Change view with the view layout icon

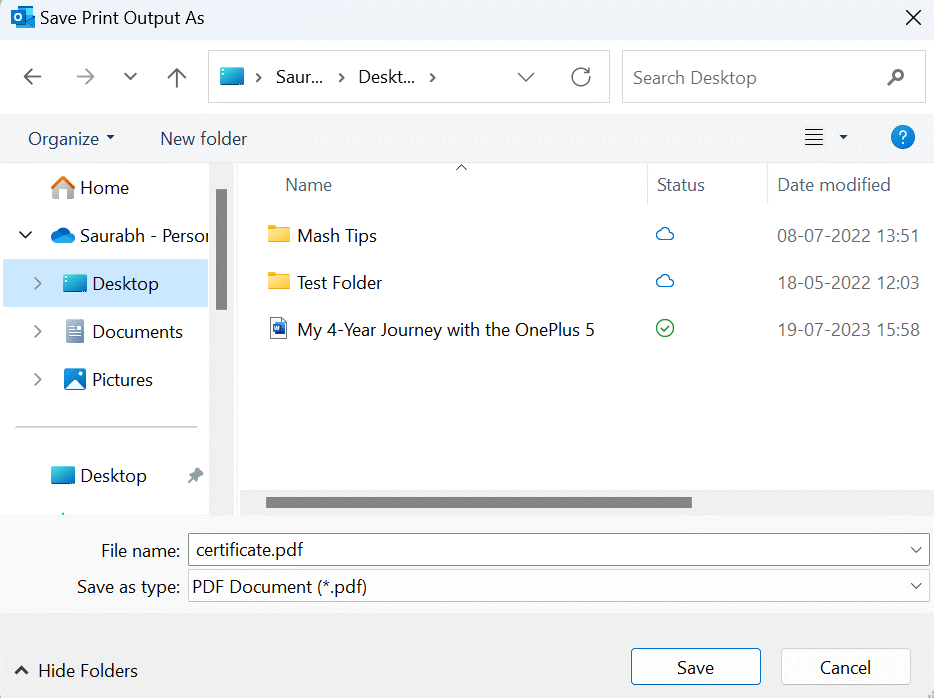click(x=814, y=137)
